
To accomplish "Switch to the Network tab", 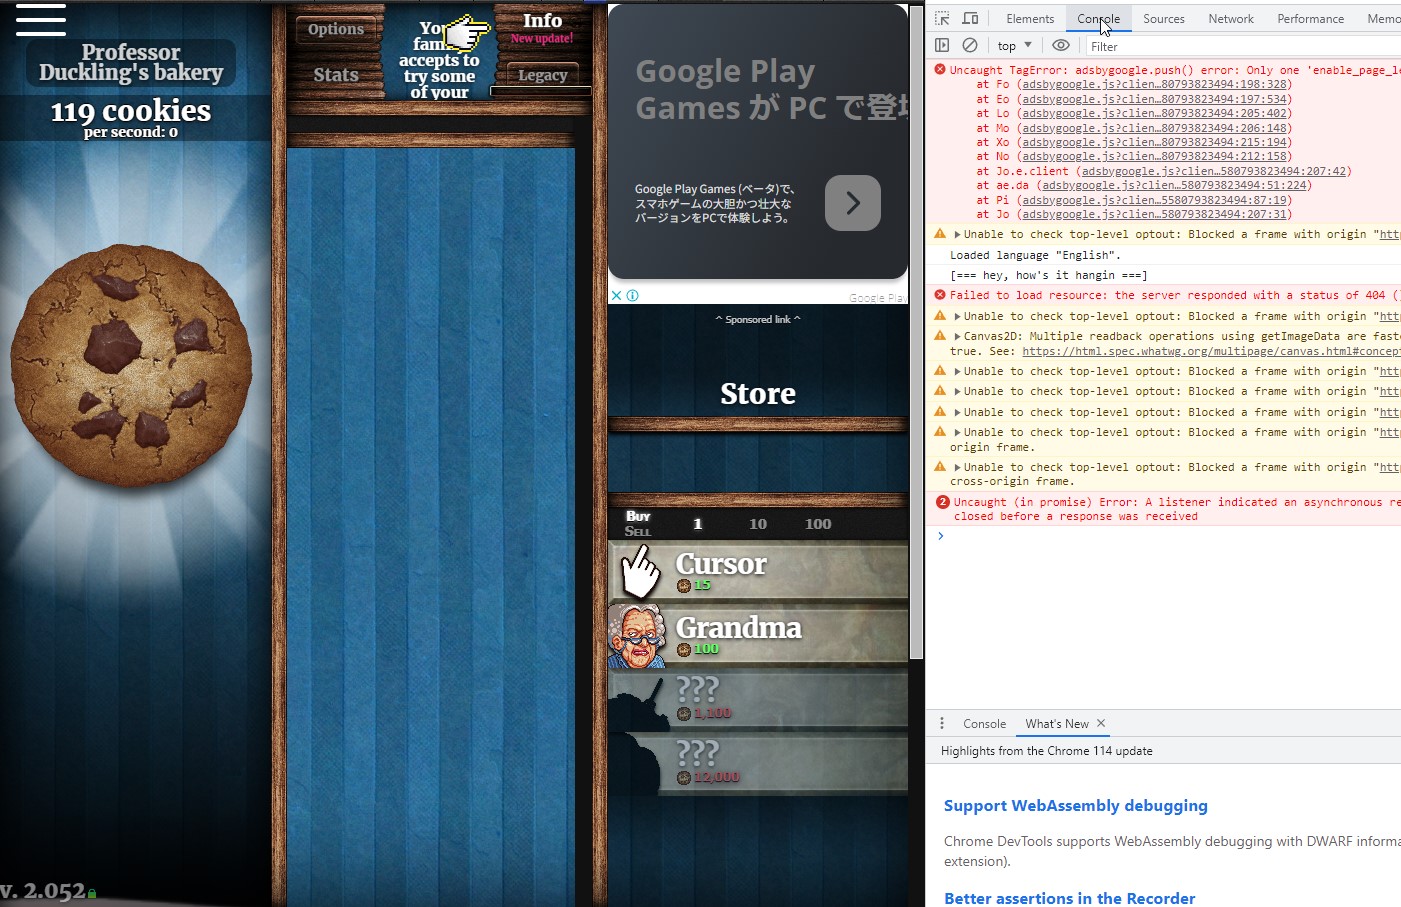I will pos(1230,19).
